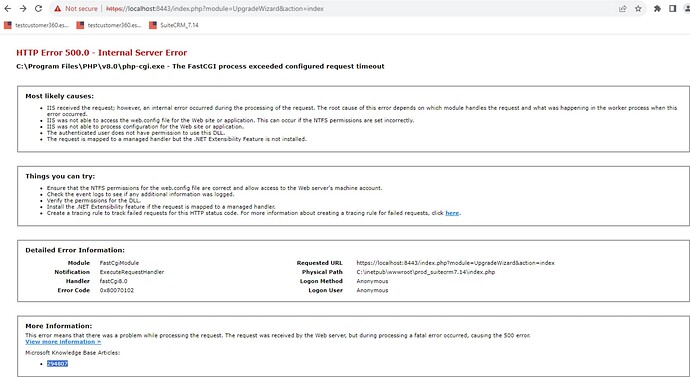Open the second testcustomer360 bookmark
The image size is (690, 377).
[x=109, y=26]
